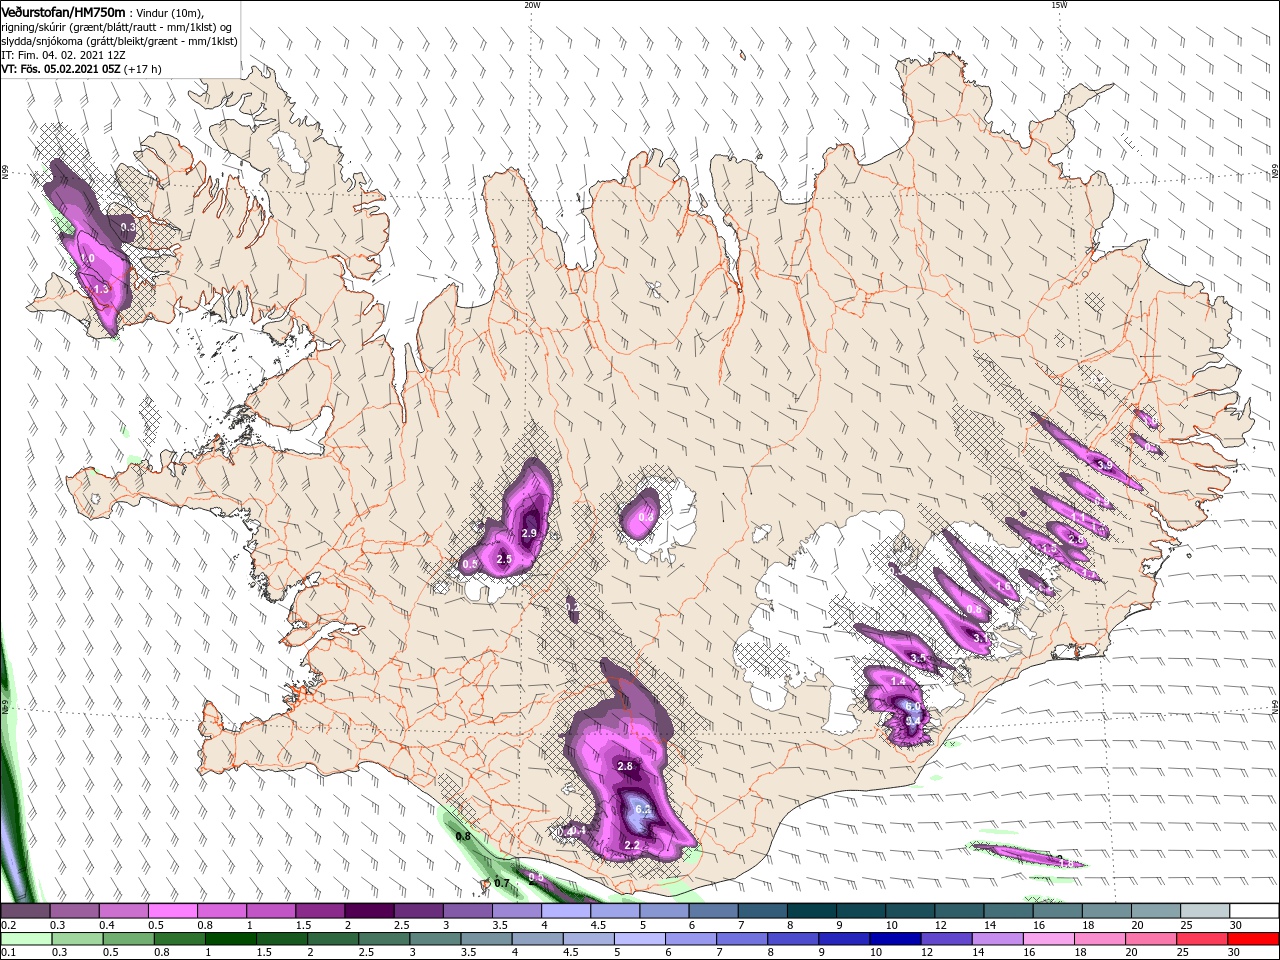Click lower legend swatch between 0.1 and 0.3
The height and width of the screenshot is (960, 1280).
(25, 939)
